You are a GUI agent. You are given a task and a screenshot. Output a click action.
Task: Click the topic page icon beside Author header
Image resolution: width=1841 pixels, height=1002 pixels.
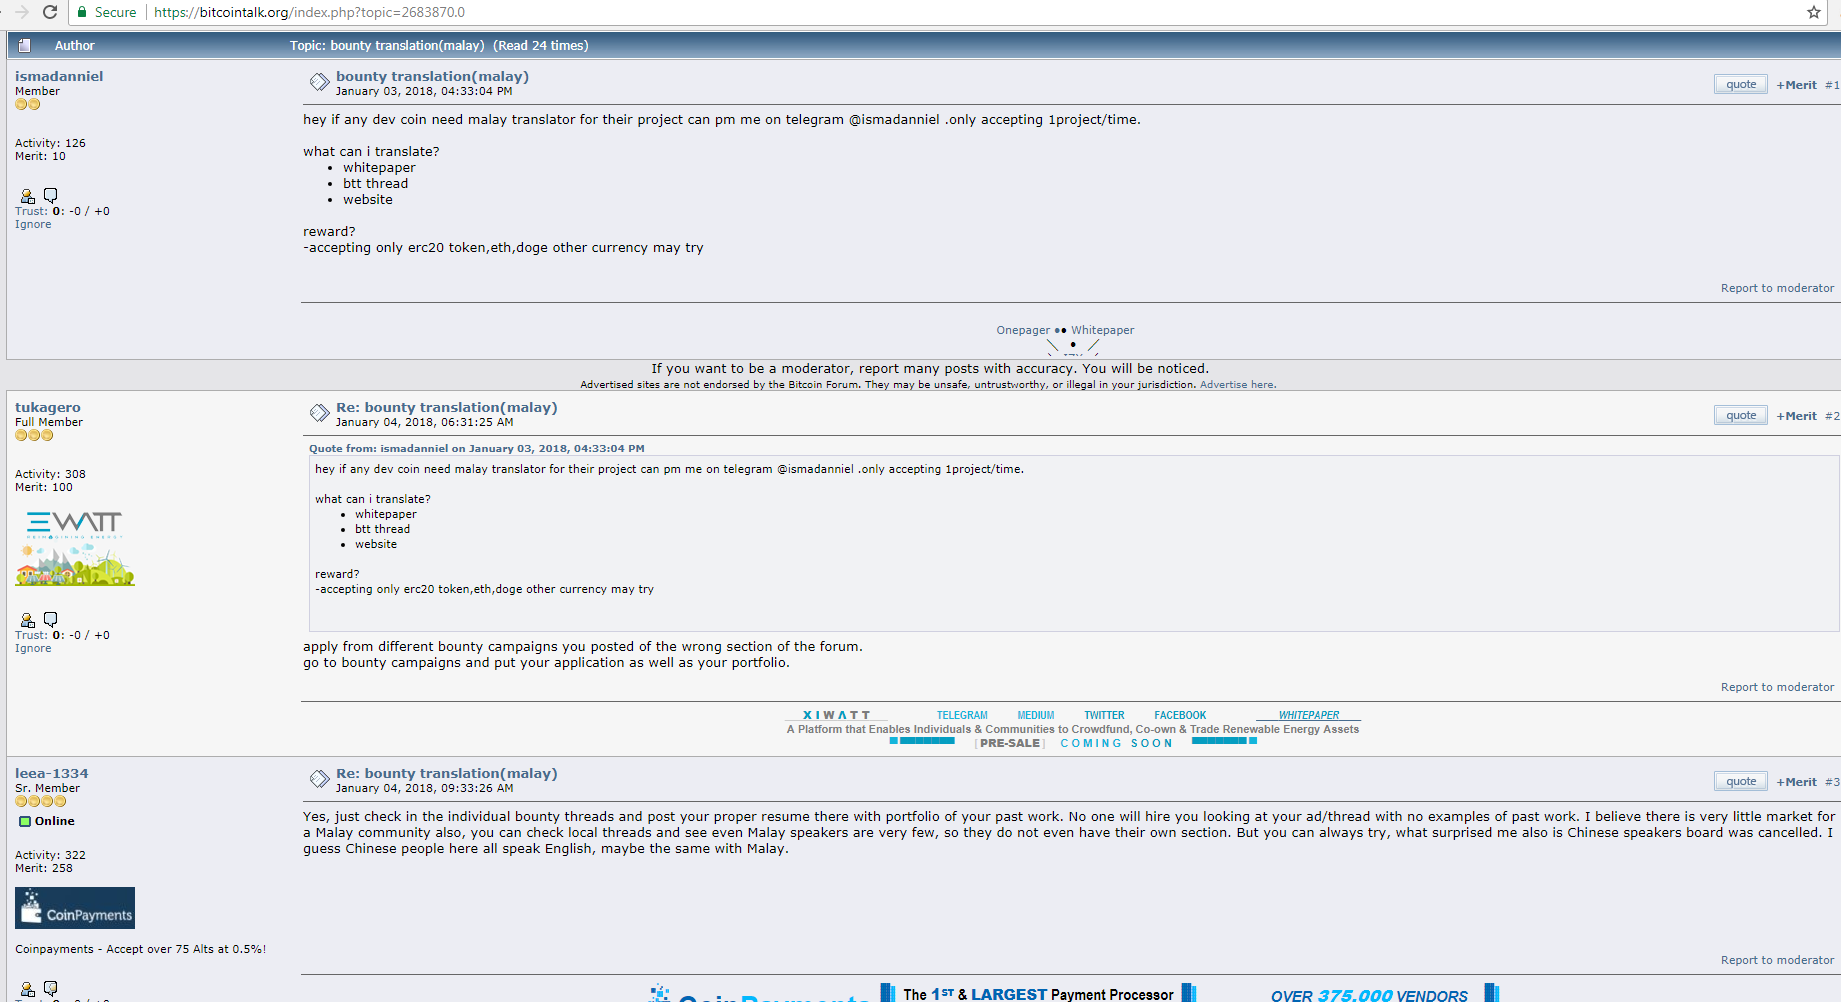pyautogui.click(x=24, y=45)
